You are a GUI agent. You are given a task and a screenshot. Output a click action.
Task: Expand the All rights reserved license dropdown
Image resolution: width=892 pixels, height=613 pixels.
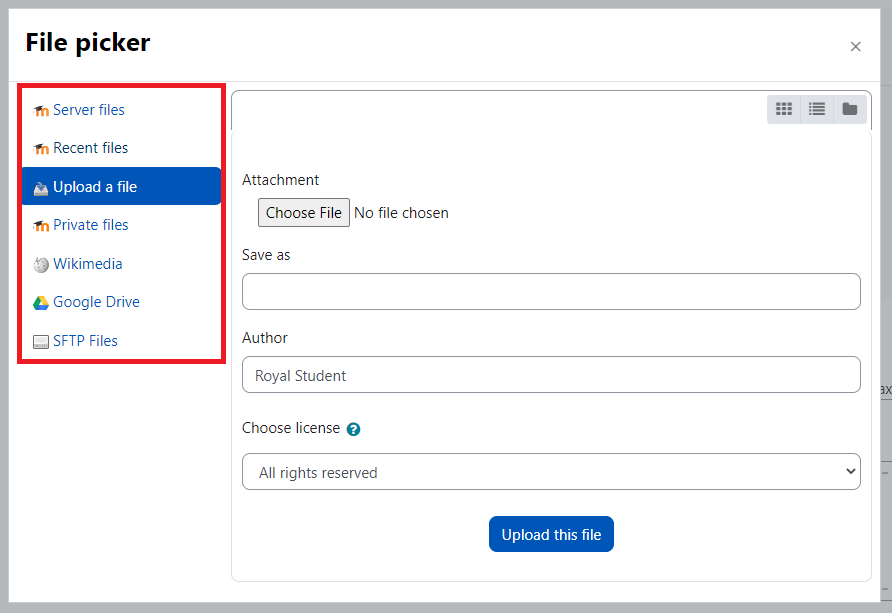pos(551,471)
